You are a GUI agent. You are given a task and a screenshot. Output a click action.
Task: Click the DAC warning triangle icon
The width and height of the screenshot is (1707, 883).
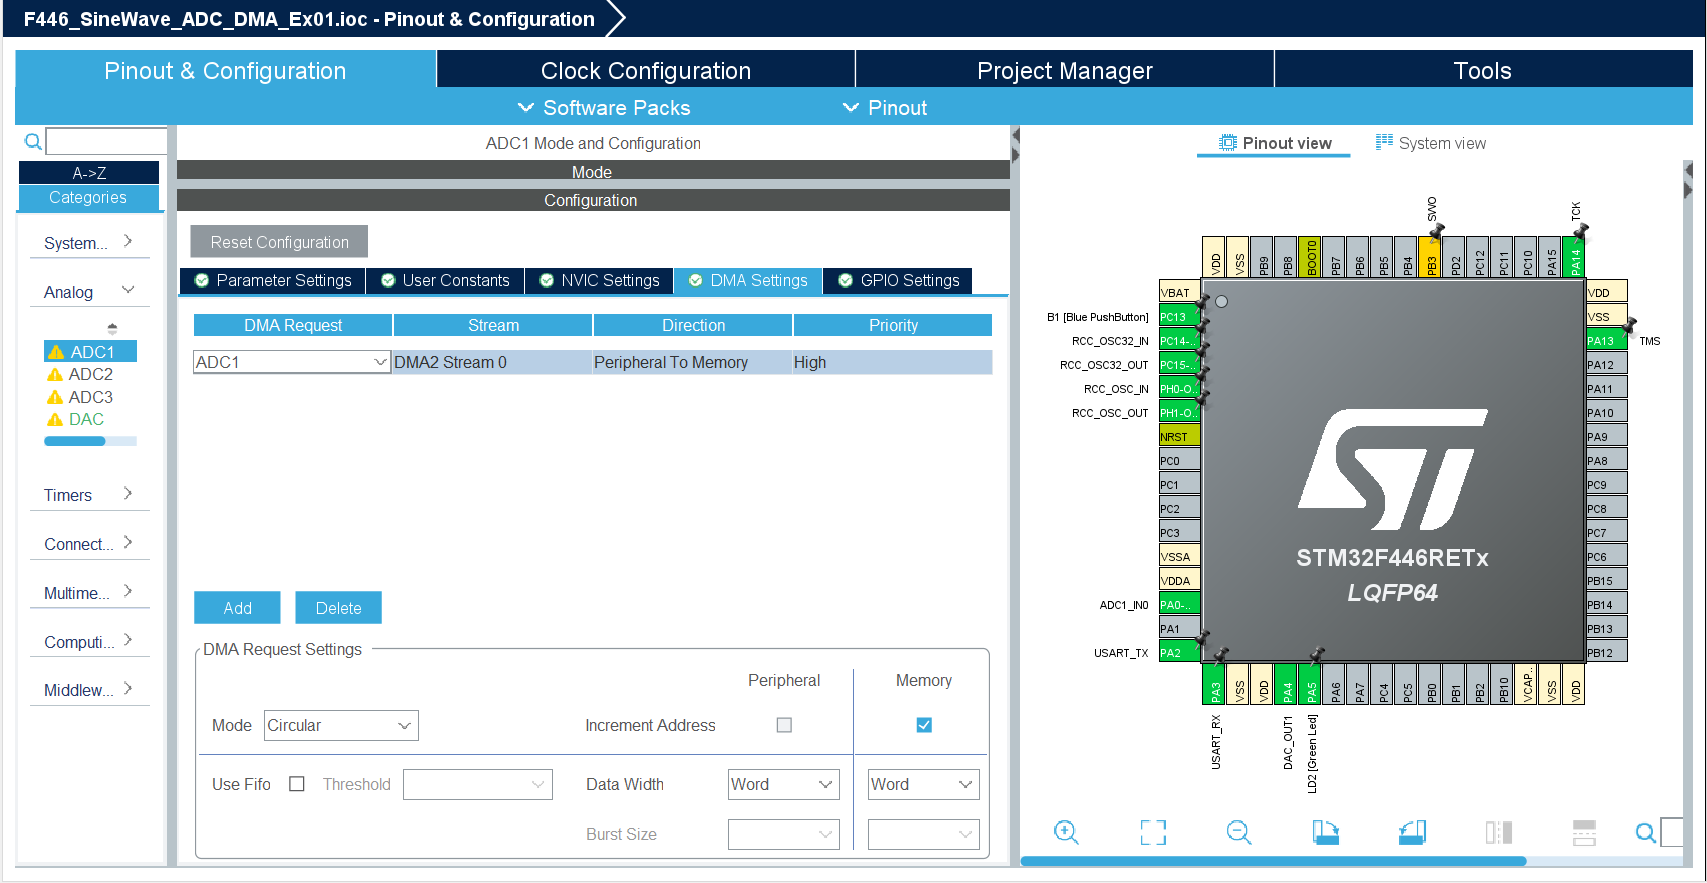[x=55, y=419]
